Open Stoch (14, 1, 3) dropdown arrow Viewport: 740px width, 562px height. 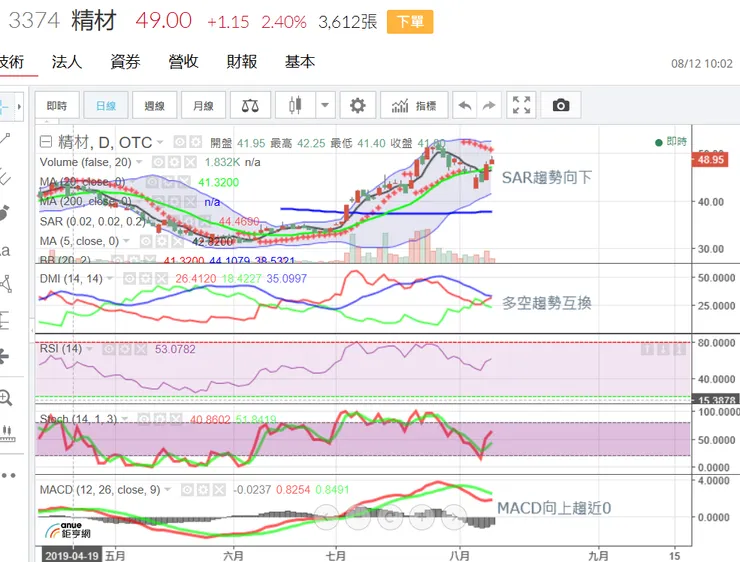pos(125,419)
